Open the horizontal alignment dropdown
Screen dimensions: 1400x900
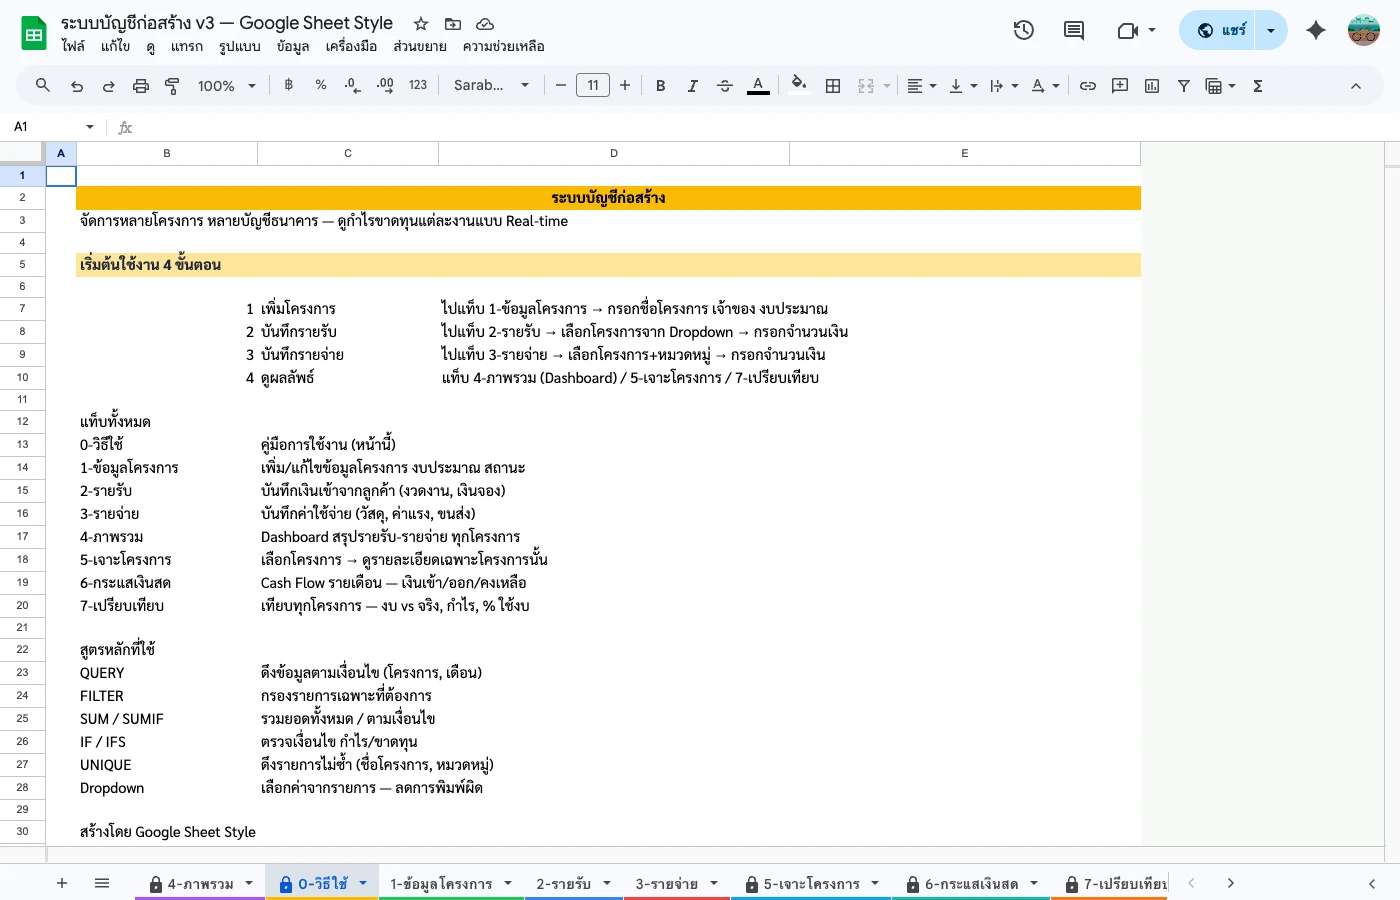(x=920, y=85)
